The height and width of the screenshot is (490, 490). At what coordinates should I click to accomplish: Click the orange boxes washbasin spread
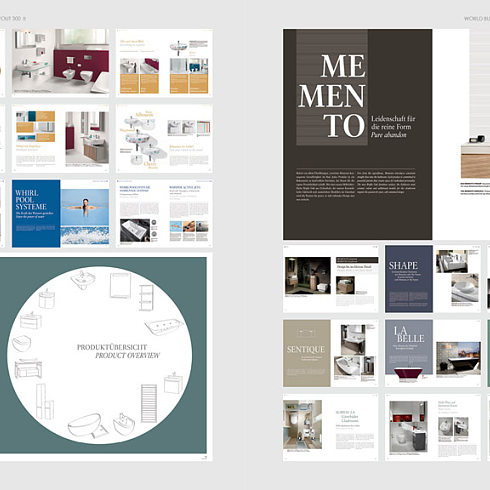click(x=164, y=63)
